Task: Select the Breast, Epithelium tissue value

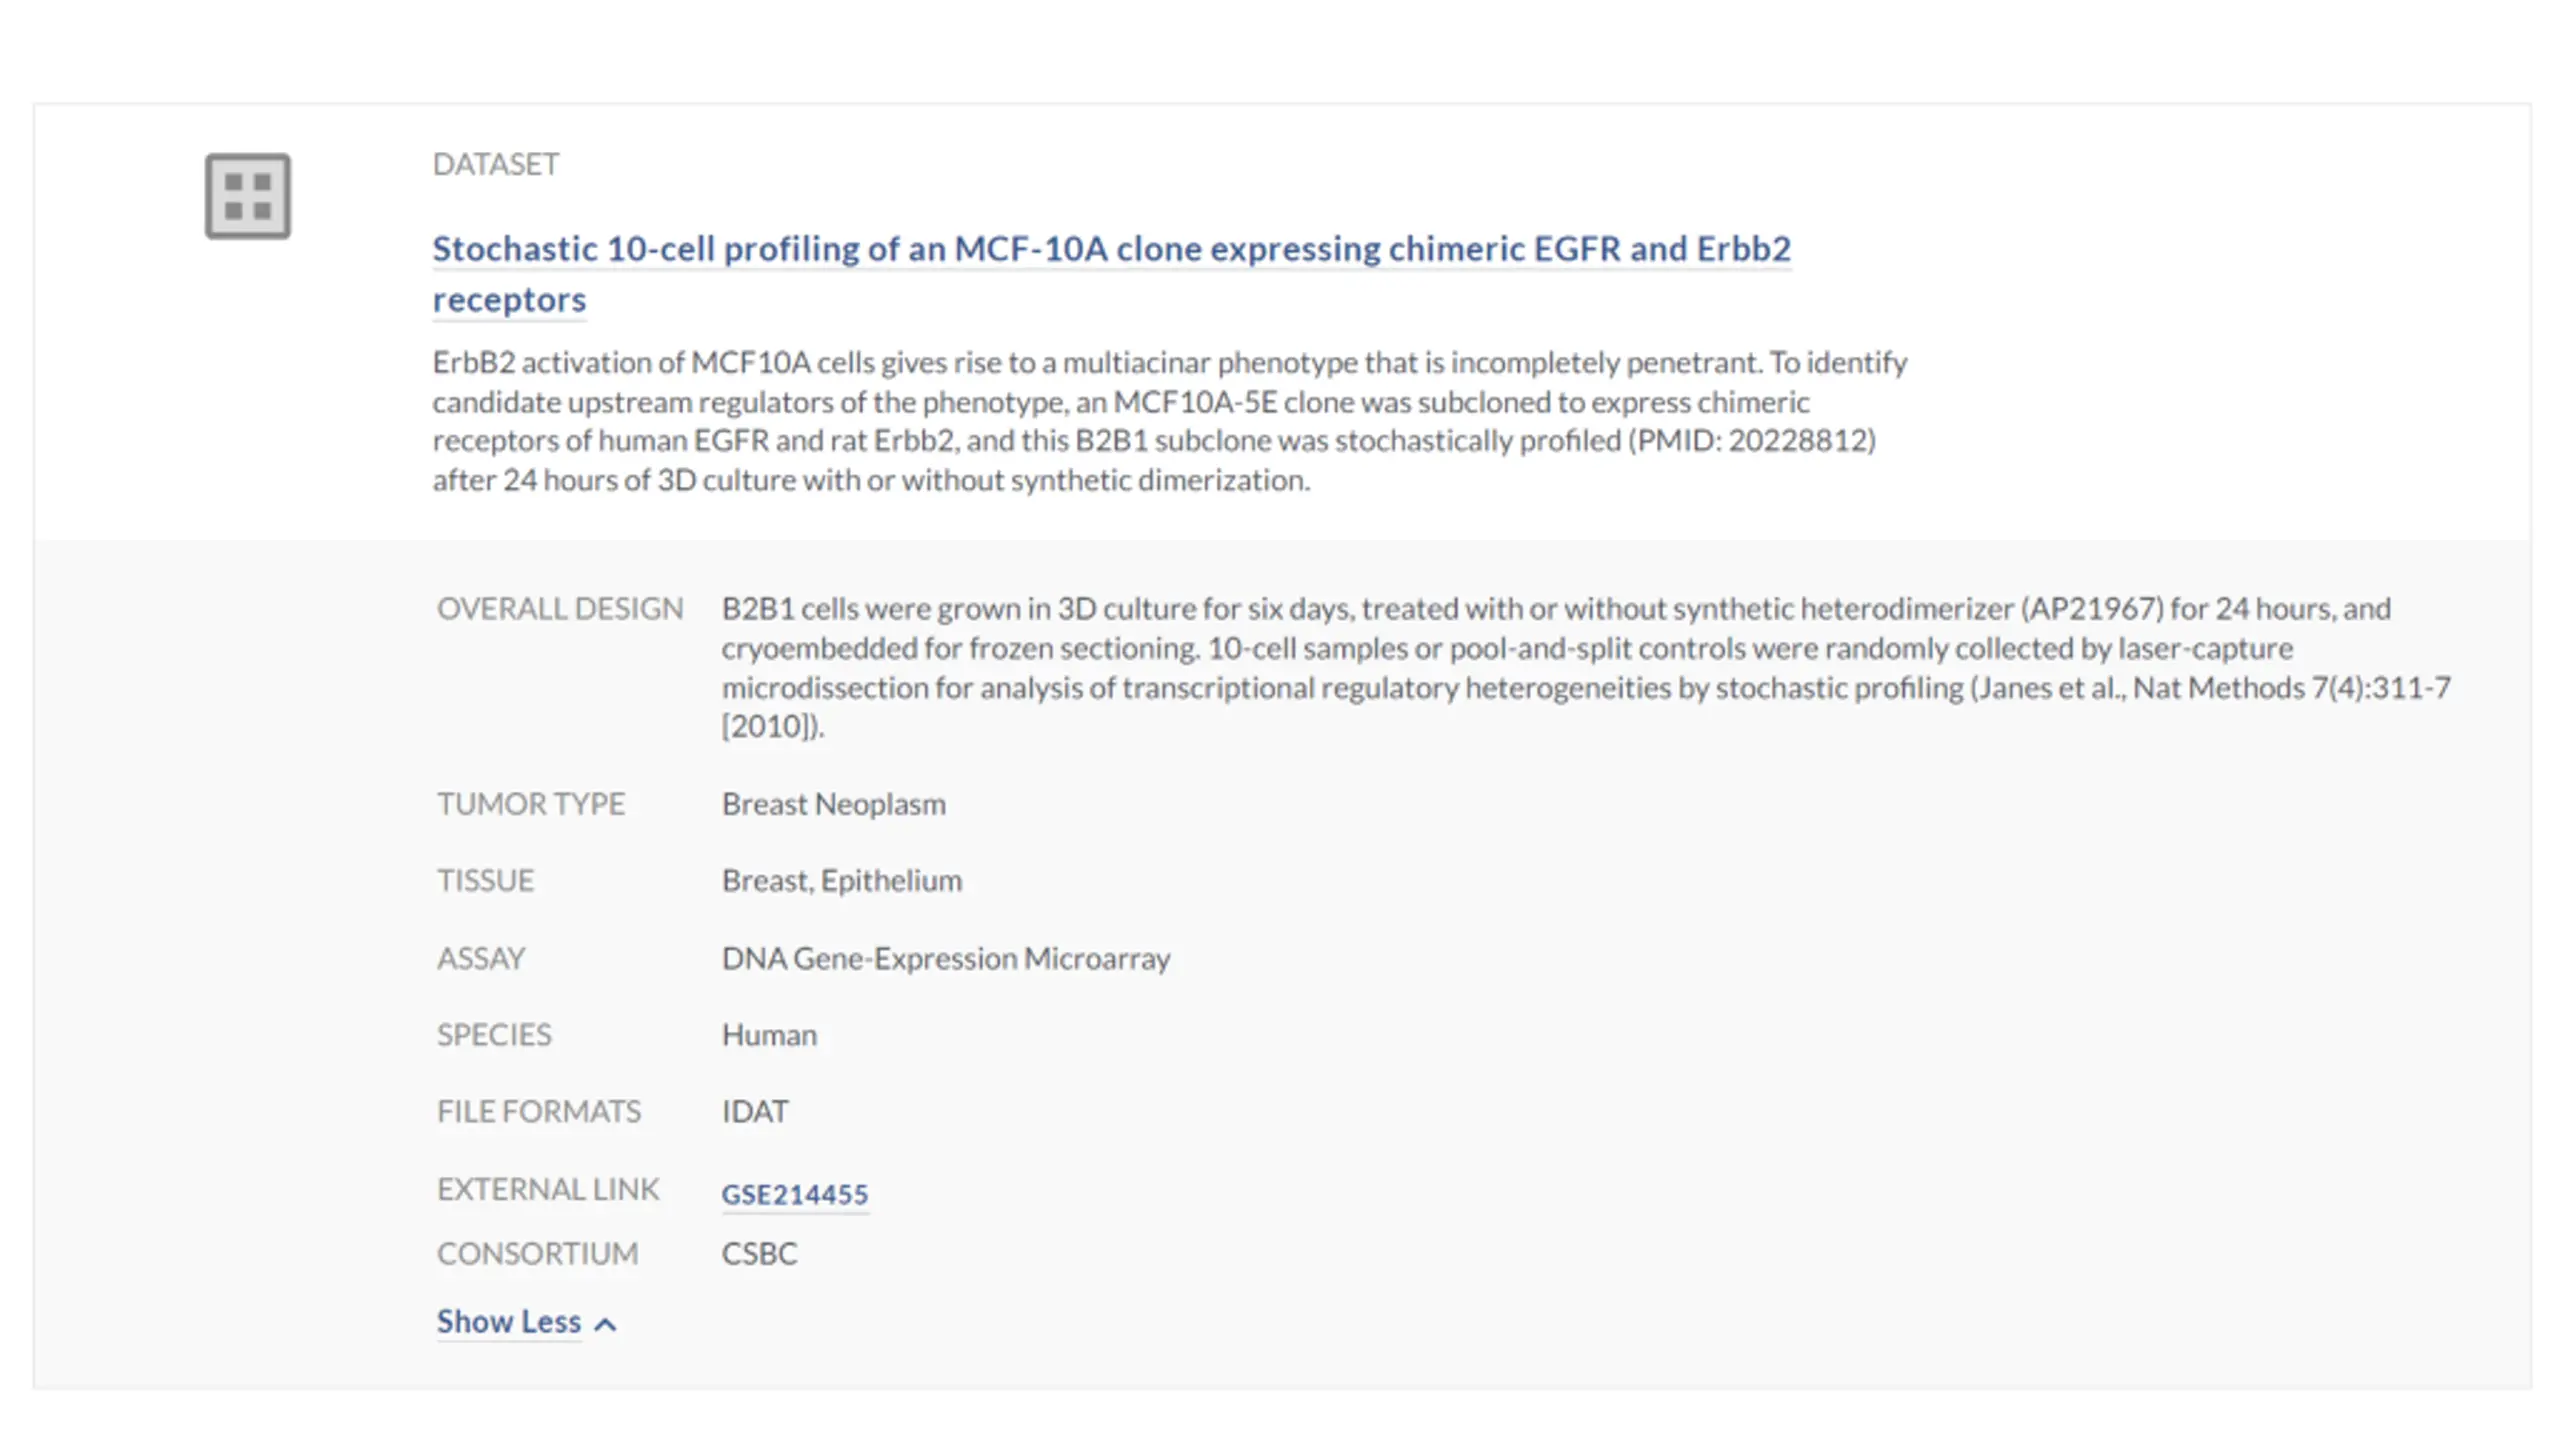Action: coord(842,881)
